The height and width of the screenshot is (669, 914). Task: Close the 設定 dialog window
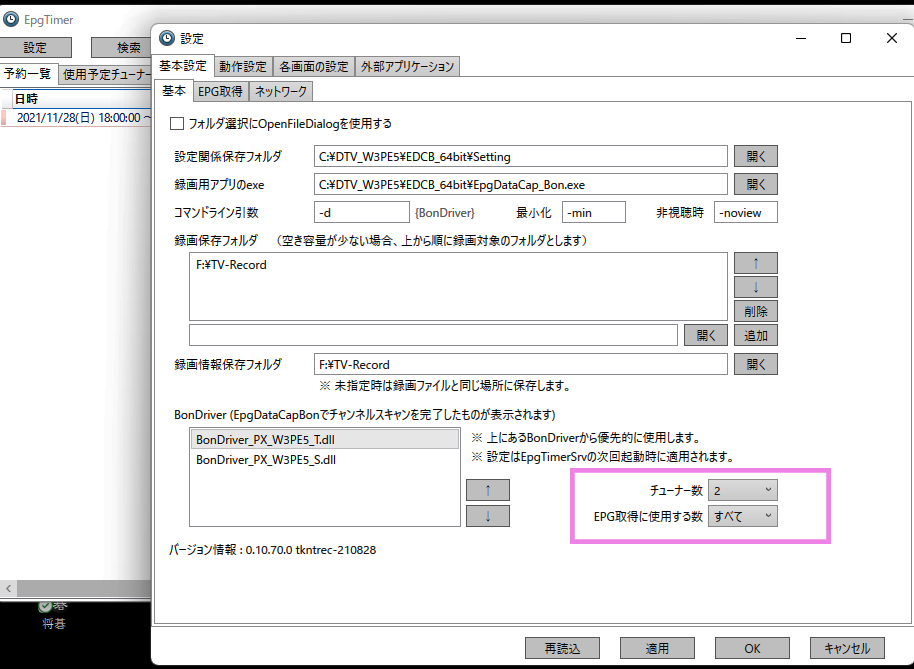pos(891,38)
